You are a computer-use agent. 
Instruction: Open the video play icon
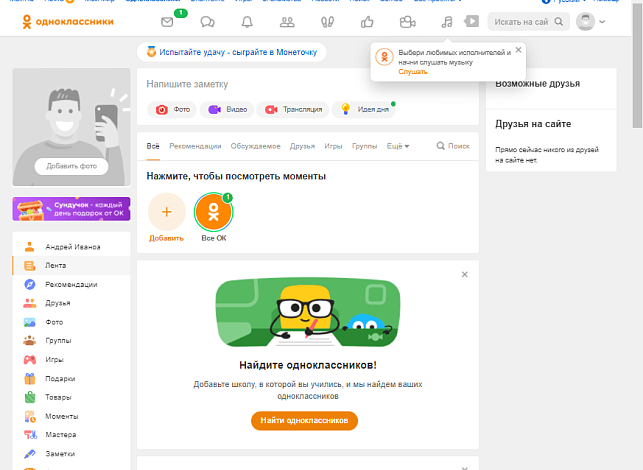click(472, 21)
